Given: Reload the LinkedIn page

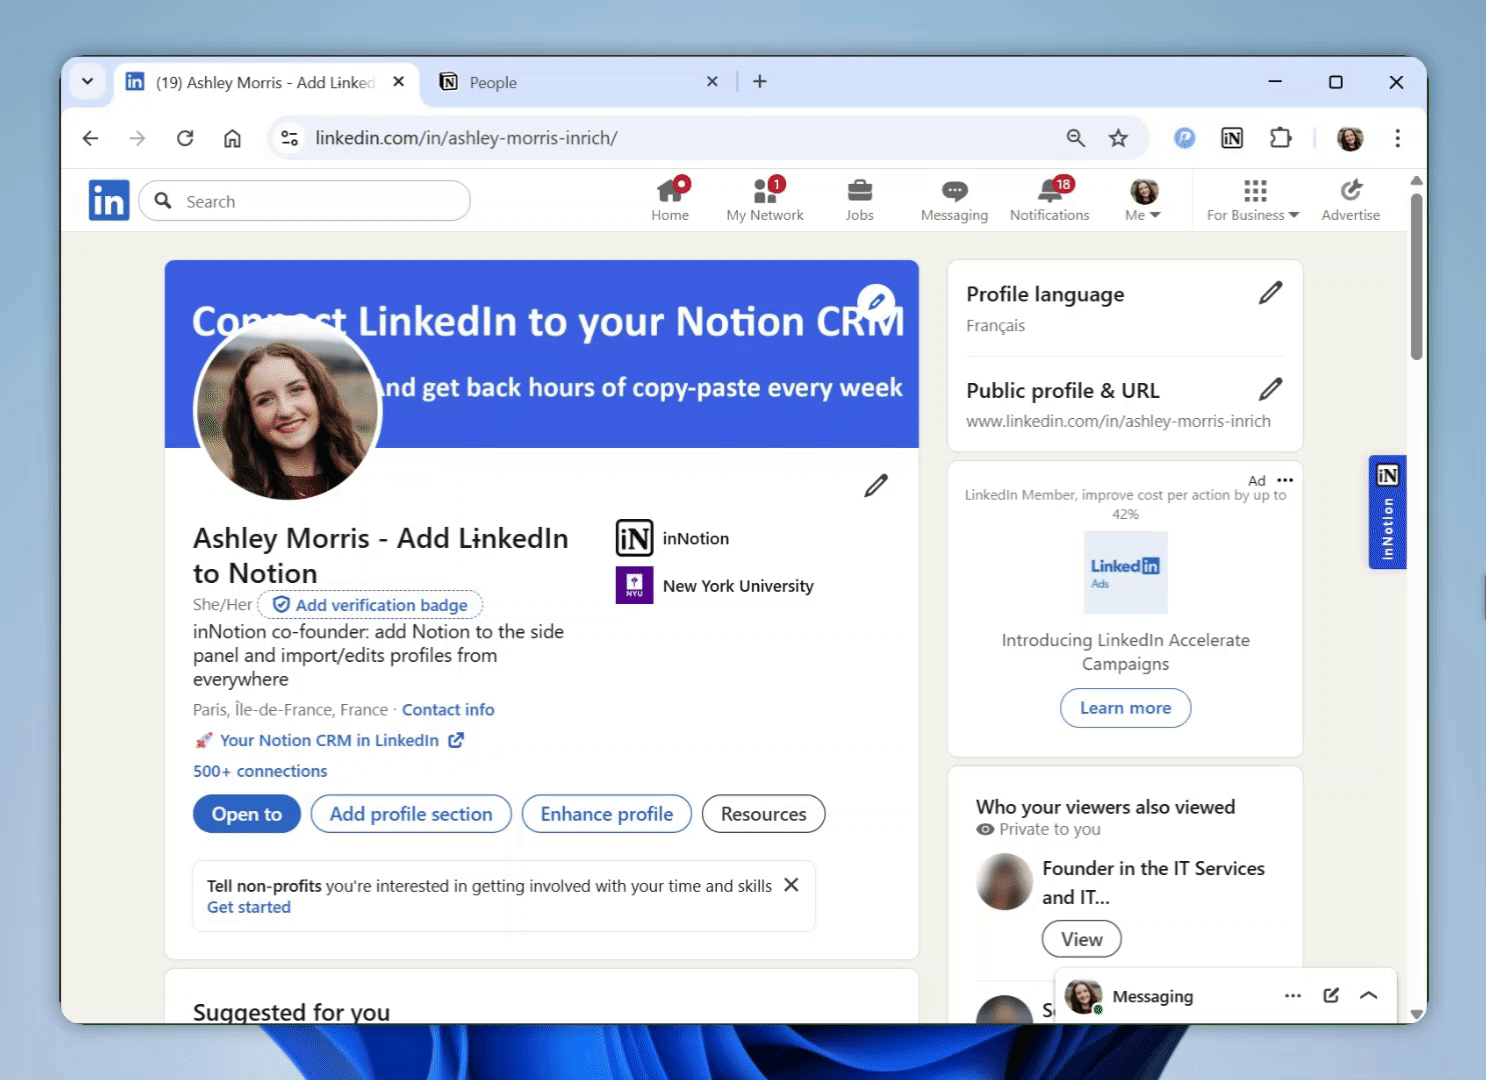Looking at the screenshot, I should pyautogui.click(x=185, y=138).
